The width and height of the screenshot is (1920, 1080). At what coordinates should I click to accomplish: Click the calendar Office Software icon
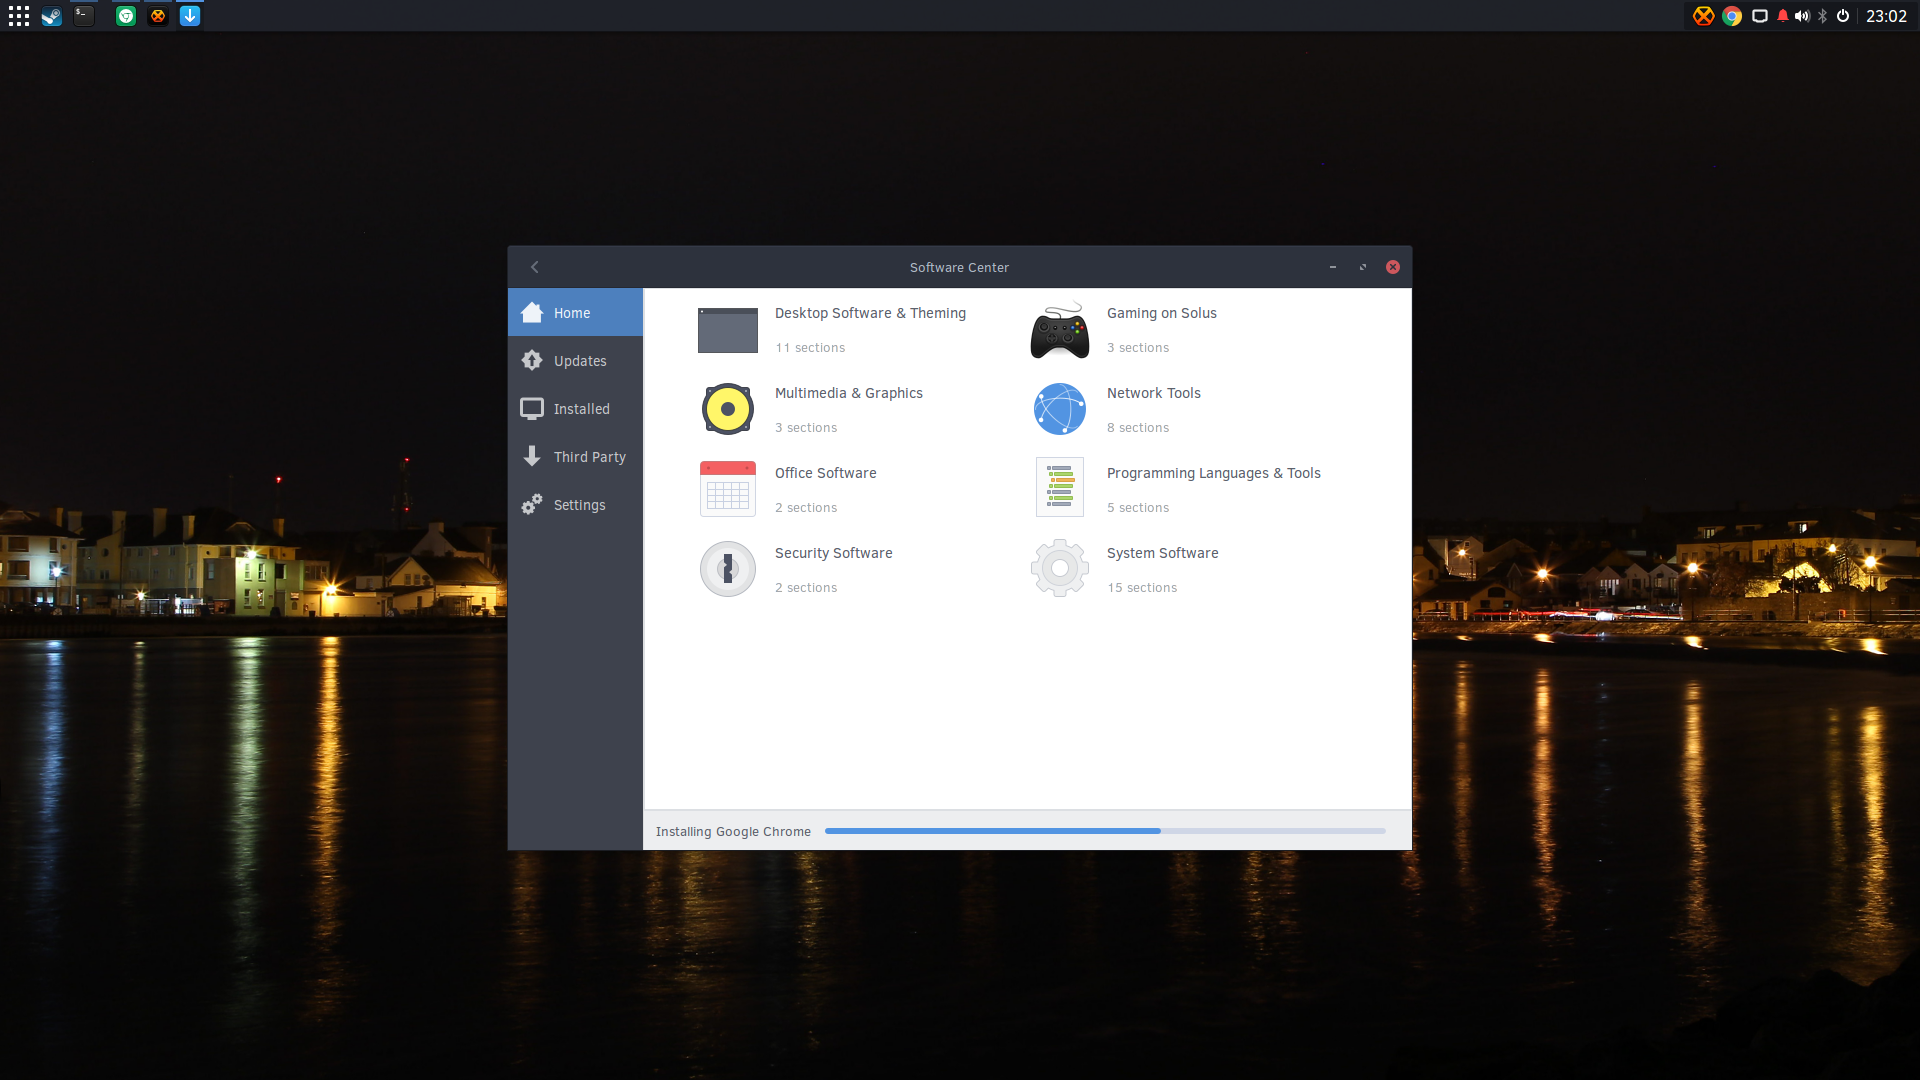(x=728, y=489)
